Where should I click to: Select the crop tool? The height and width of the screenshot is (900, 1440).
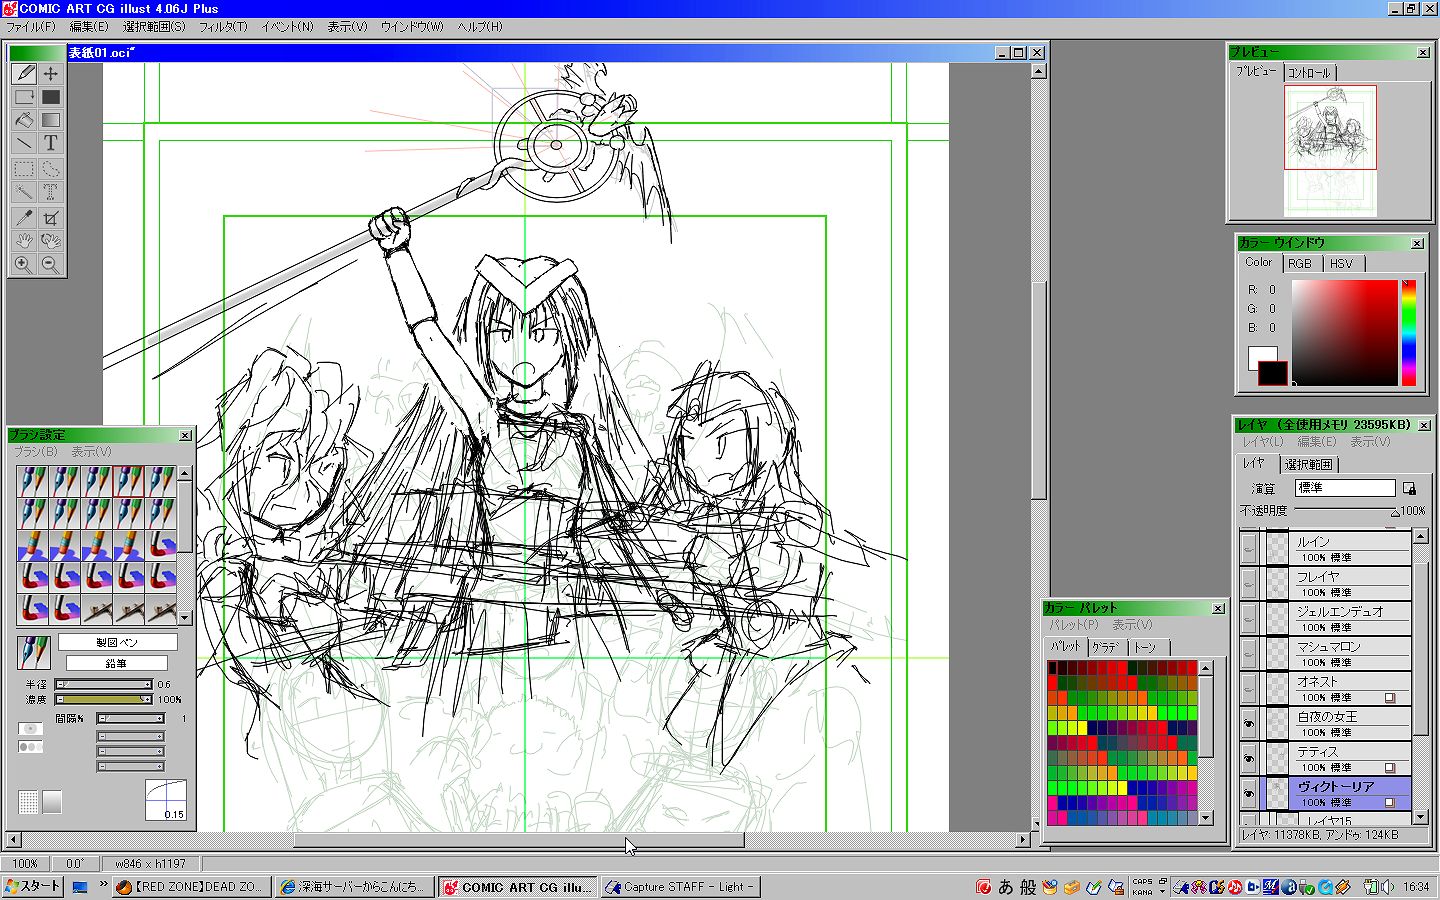51,217
